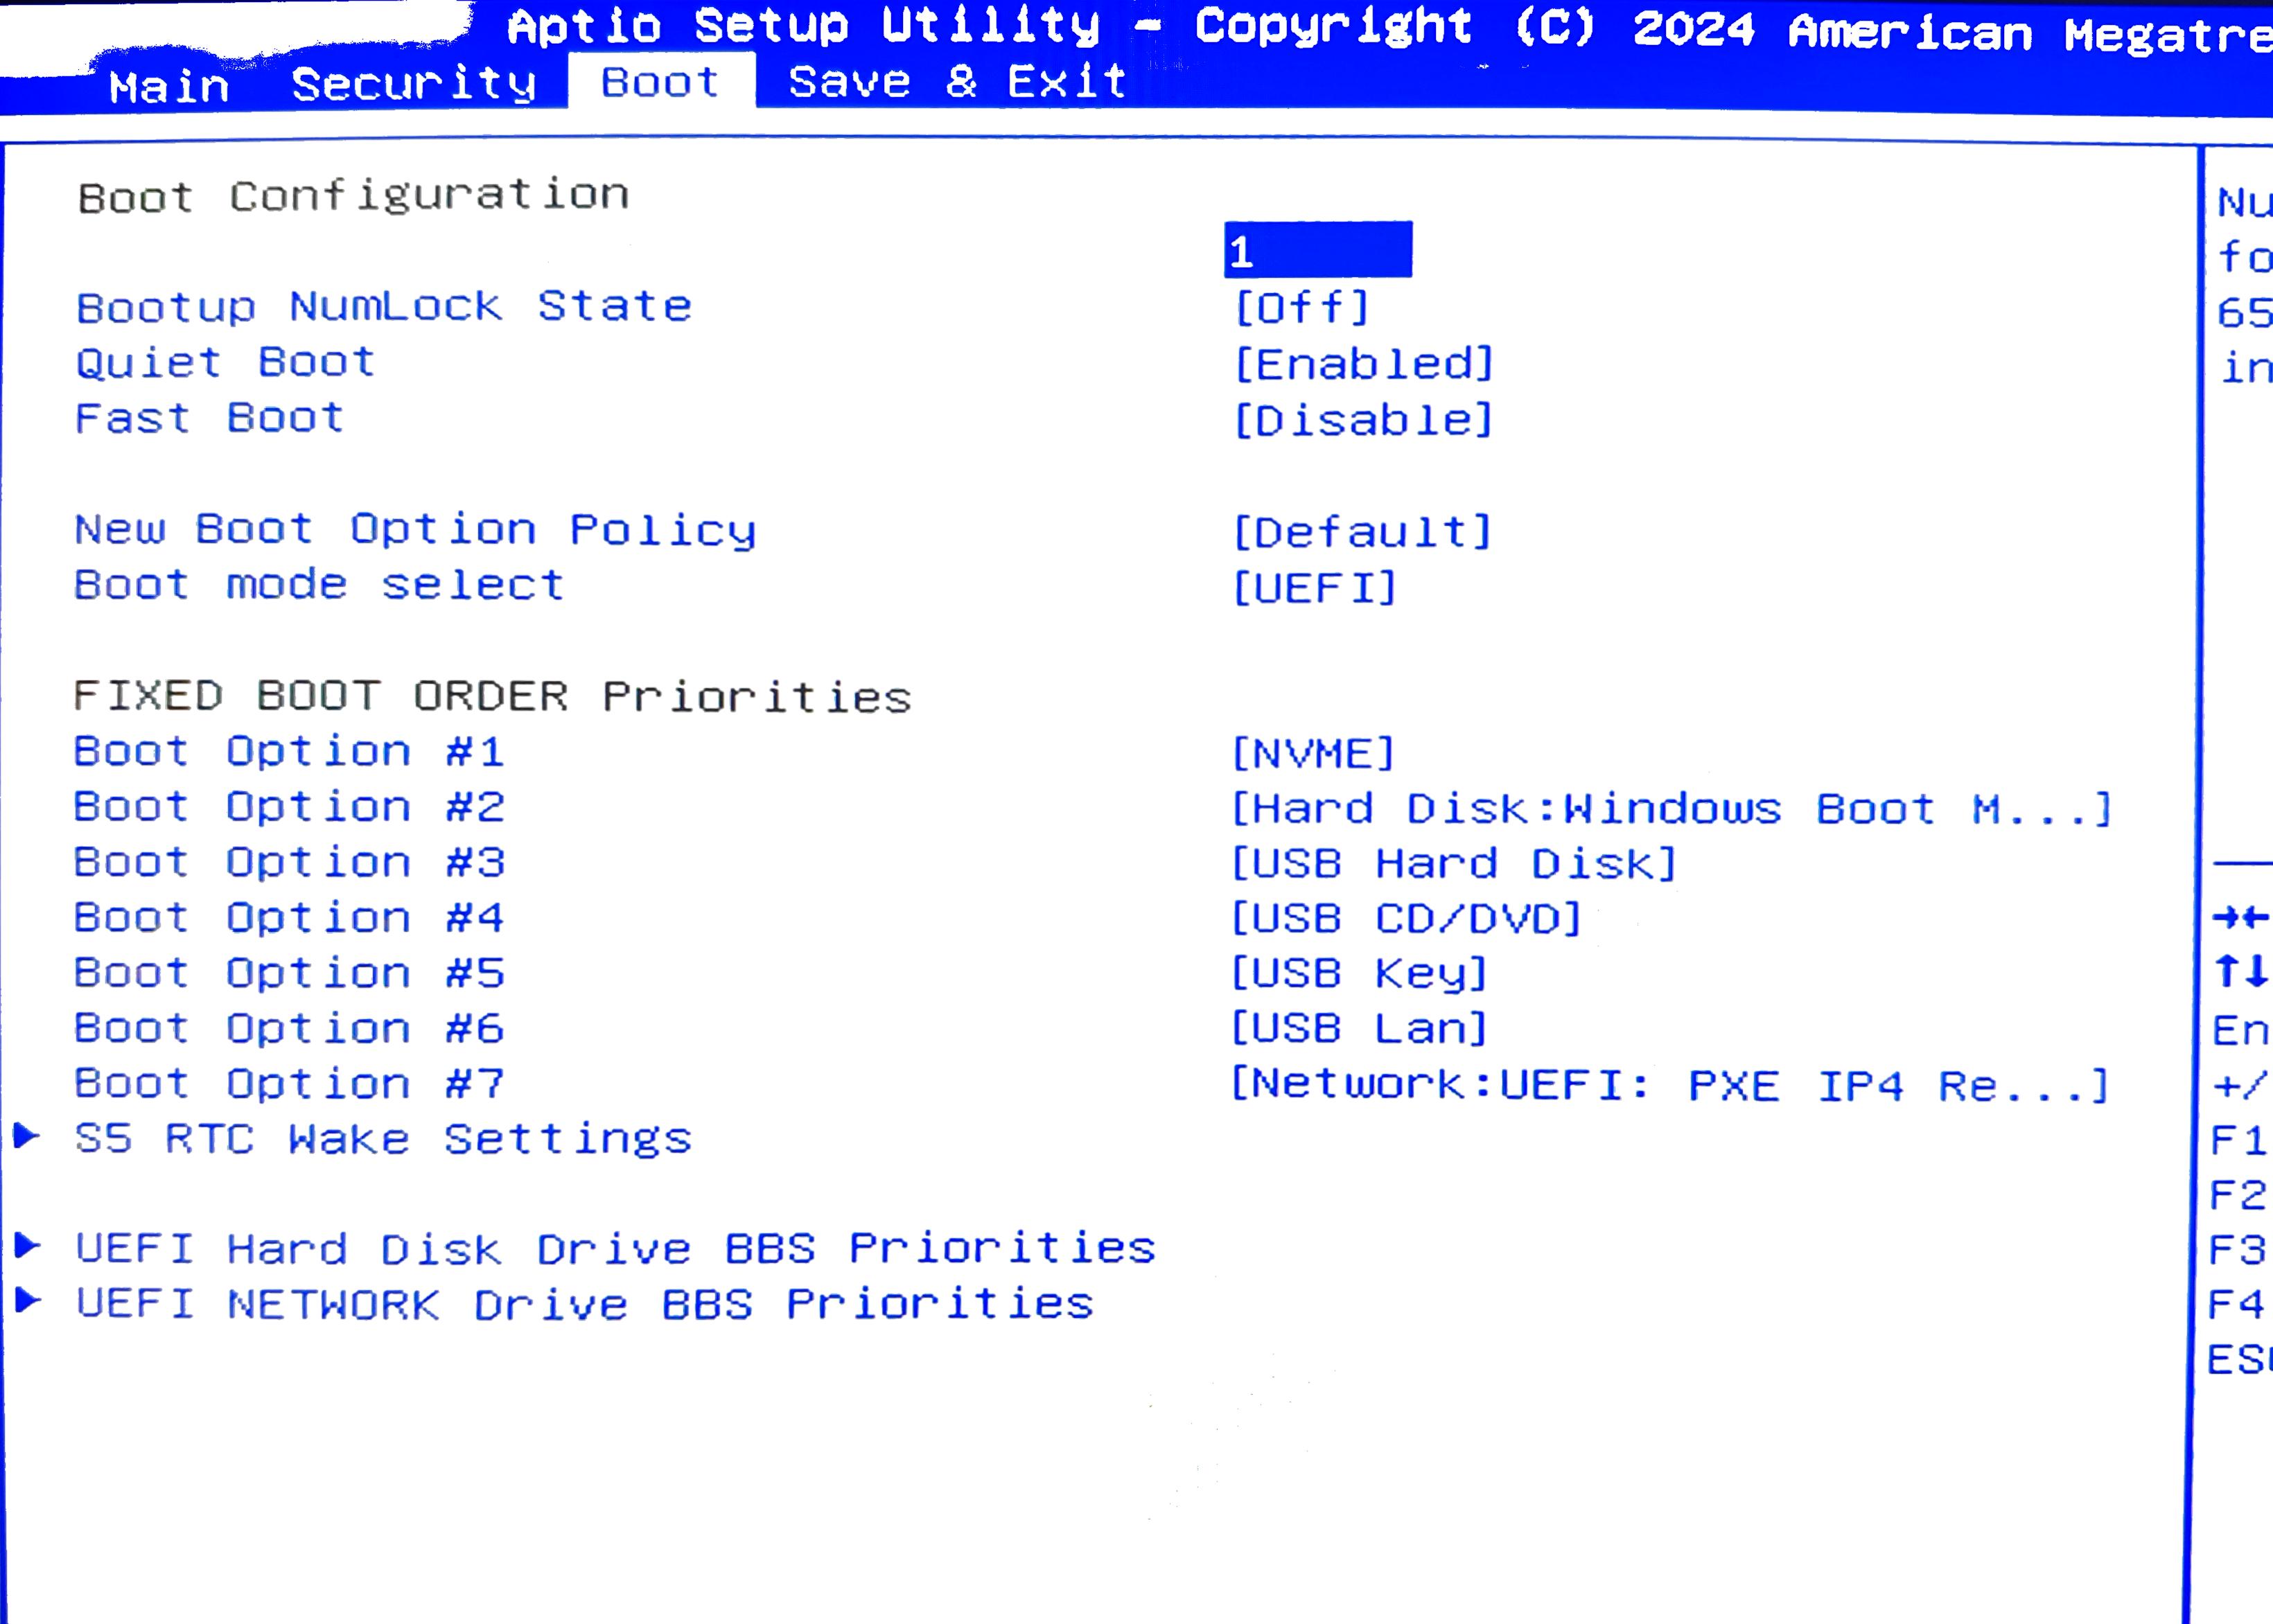Select the Fast Boot option
Viewport: 2273px width, 1624px height.
[210, 418]
